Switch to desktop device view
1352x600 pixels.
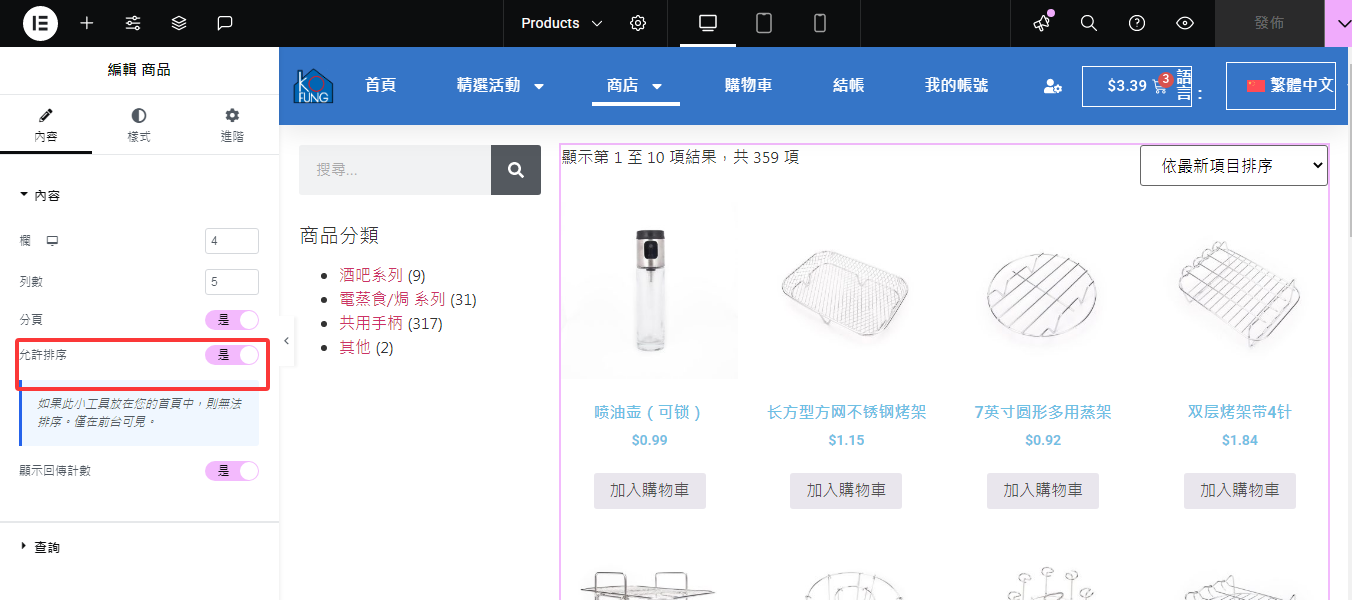click(708, 23)
